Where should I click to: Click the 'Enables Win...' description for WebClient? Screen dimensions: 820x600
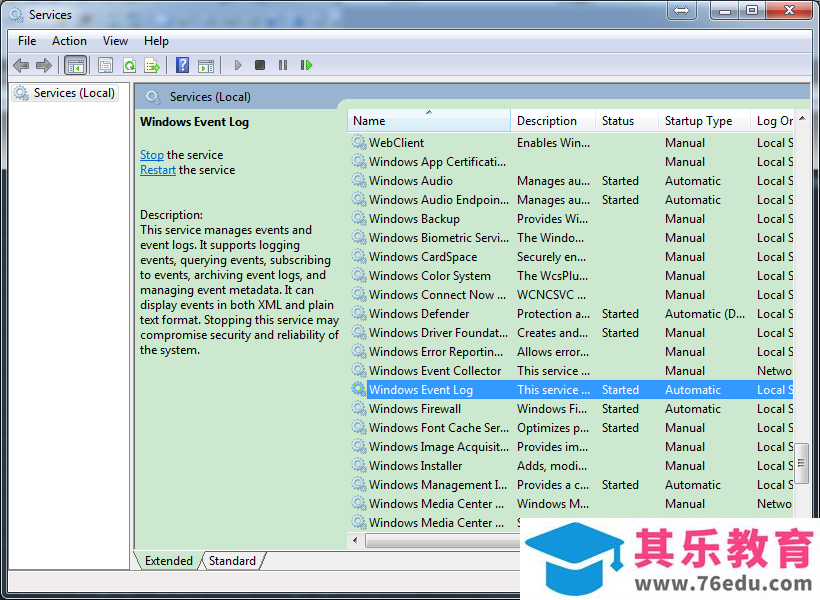tap(553, 142)
